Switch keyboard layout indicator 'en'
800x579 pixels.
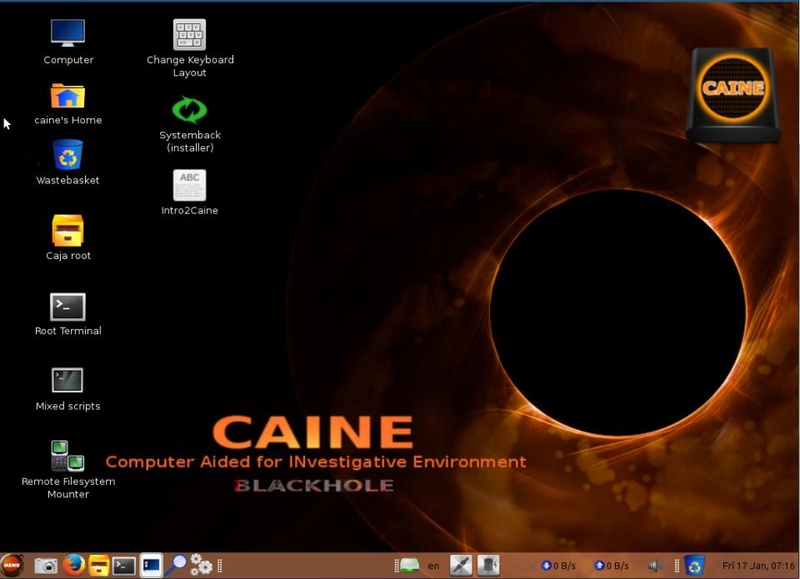433,566
